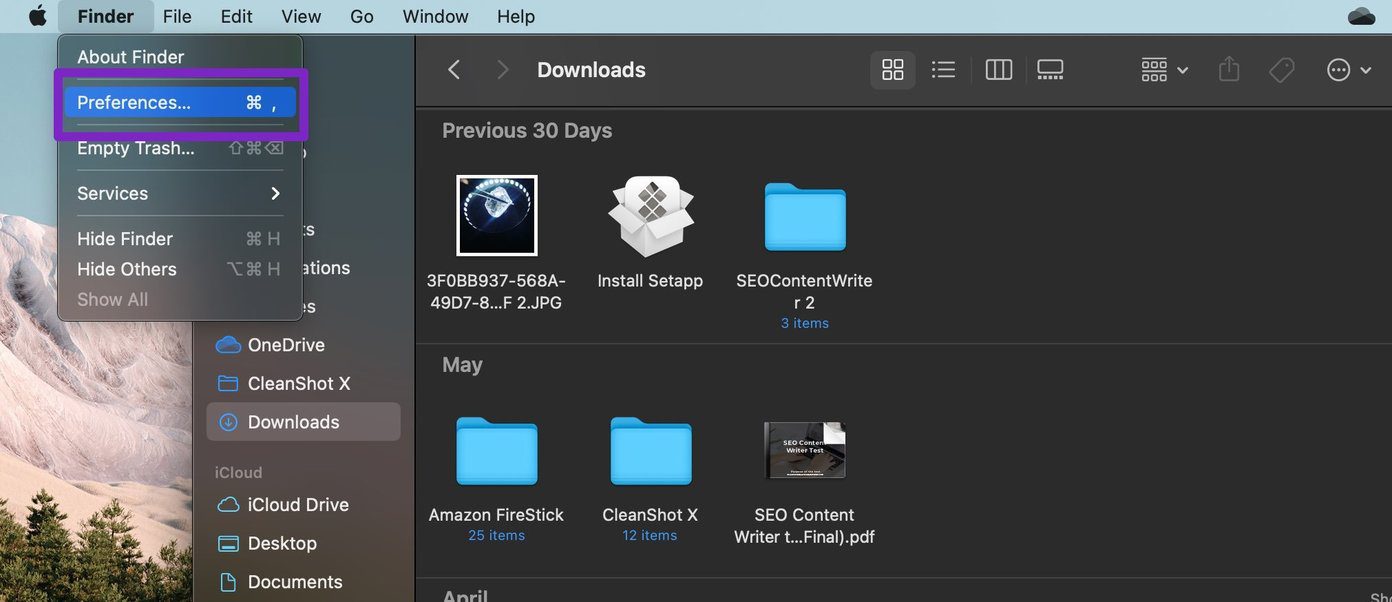The height and width of the screenshot is (602, 1392).
Task: Select Hide Finder menu entry
Action: tap(180, 239)
